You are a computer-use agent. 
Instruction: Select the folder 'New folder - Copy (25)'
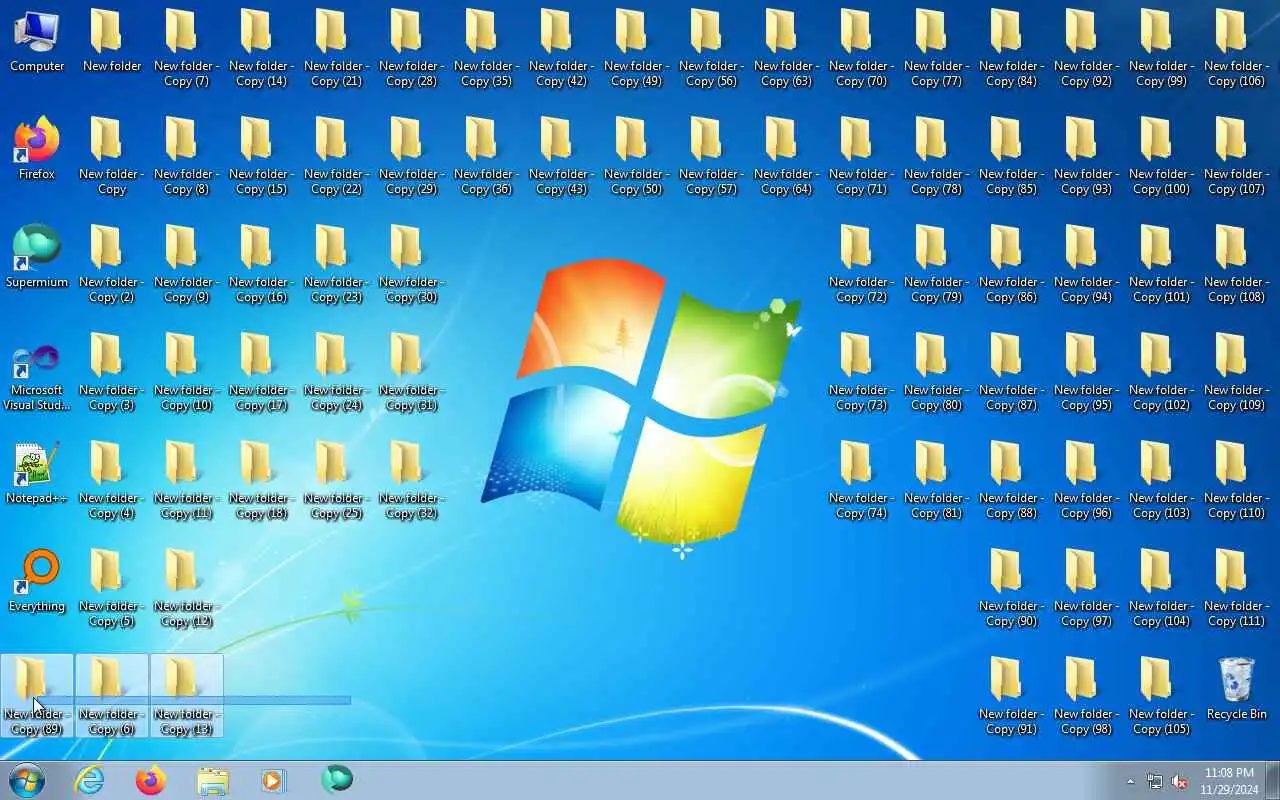point(337,480)
